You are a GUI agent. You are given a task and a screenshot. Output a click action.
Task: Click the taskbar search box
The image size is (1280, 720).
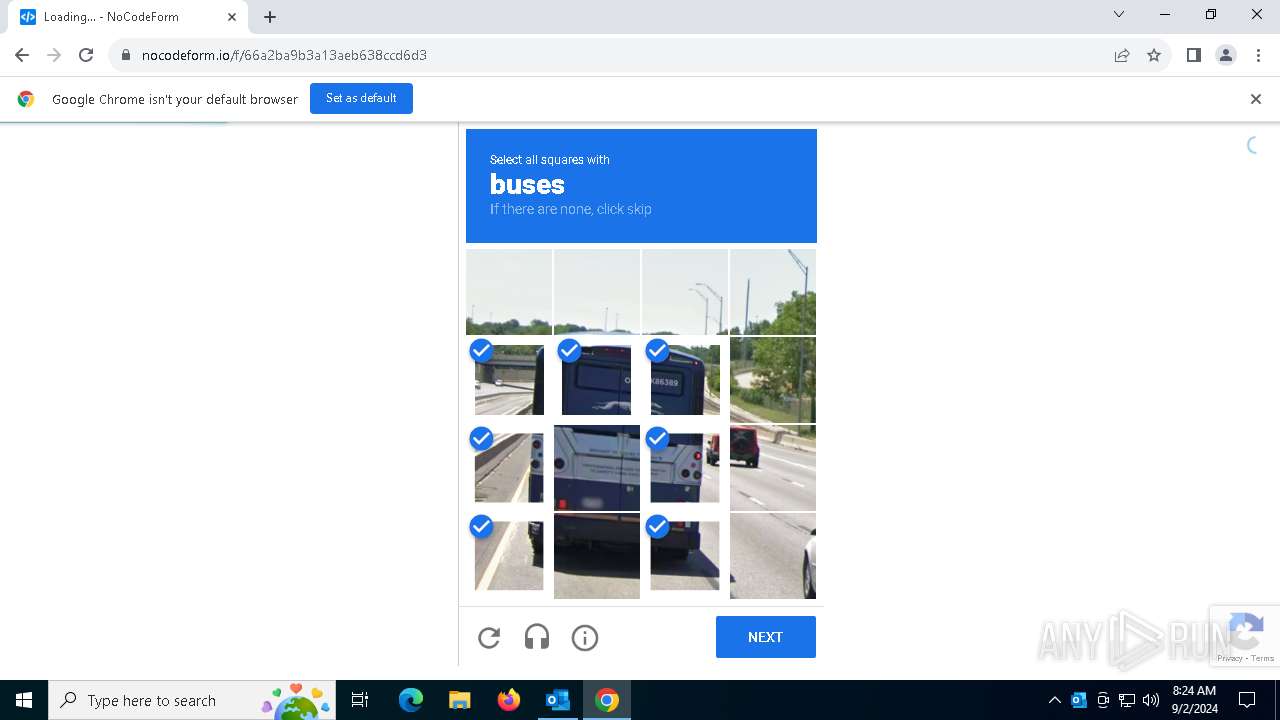193,700
